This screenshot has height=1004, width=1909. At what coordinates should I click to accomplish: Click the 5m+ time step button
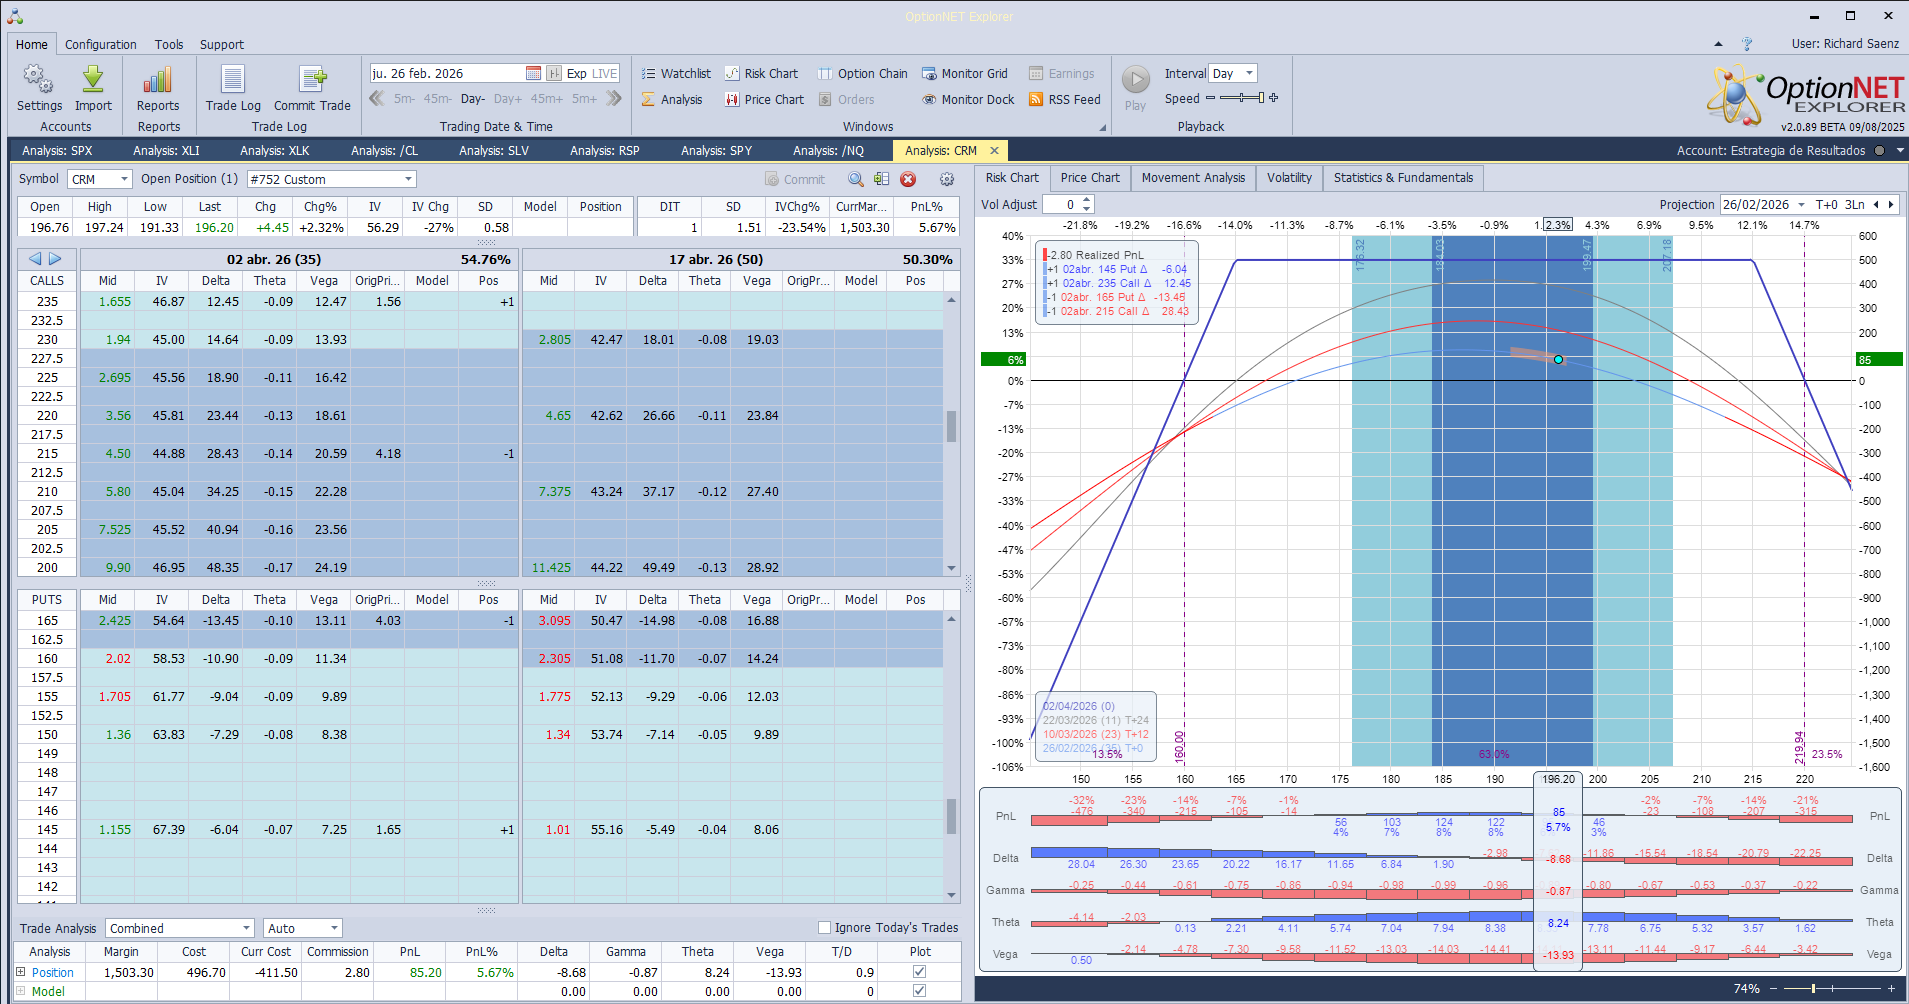[584, 99]
